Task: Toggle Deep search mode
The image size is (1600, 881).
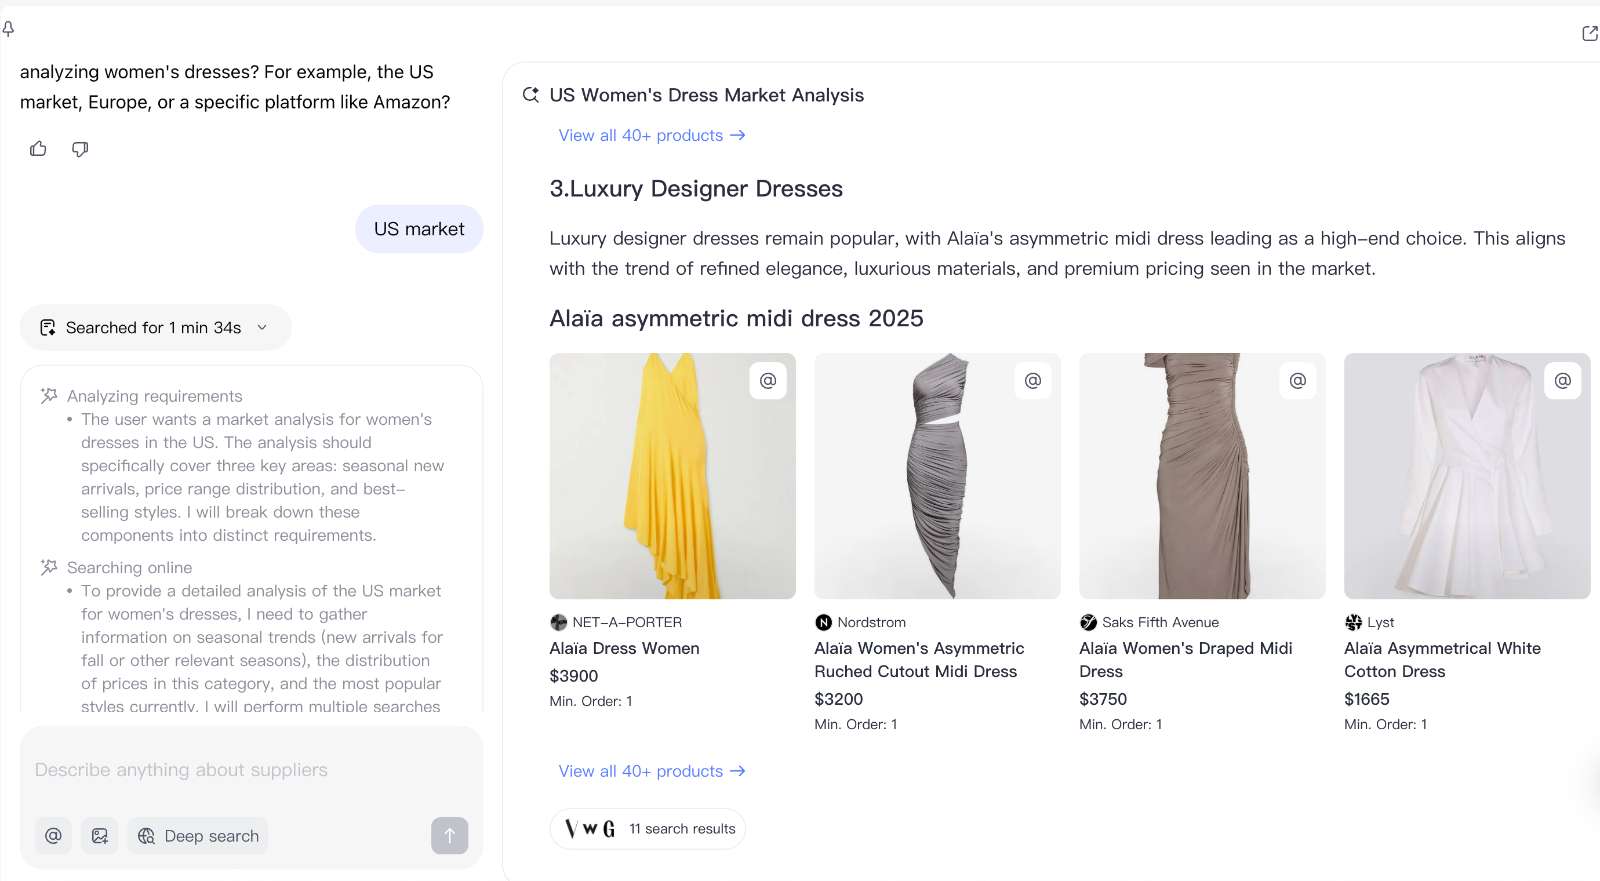Action: (198, 836)
